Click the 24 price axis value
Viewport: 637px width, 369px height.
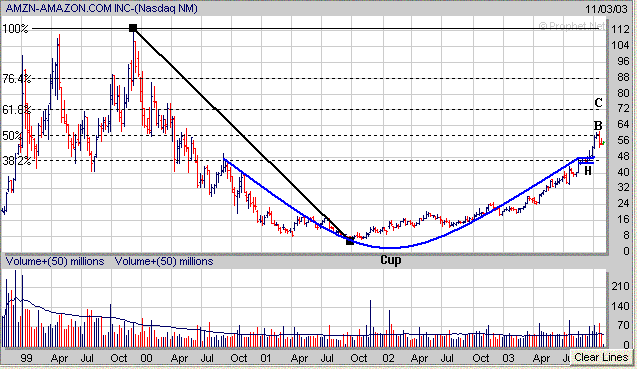(623, 204)
